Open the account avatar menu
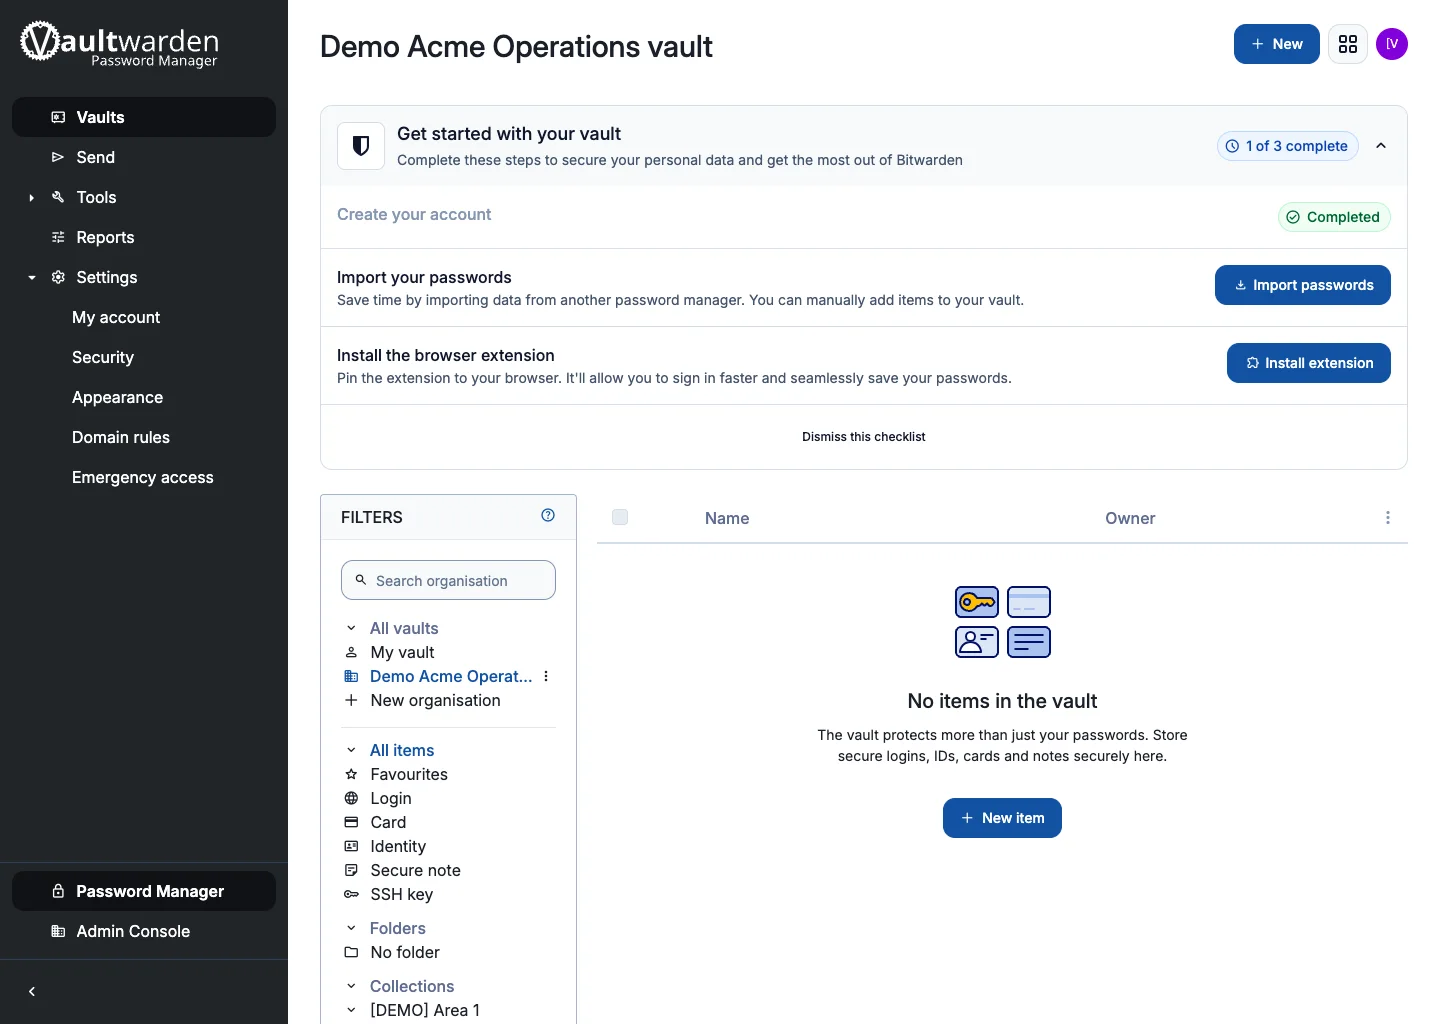 coord(1392,44)
